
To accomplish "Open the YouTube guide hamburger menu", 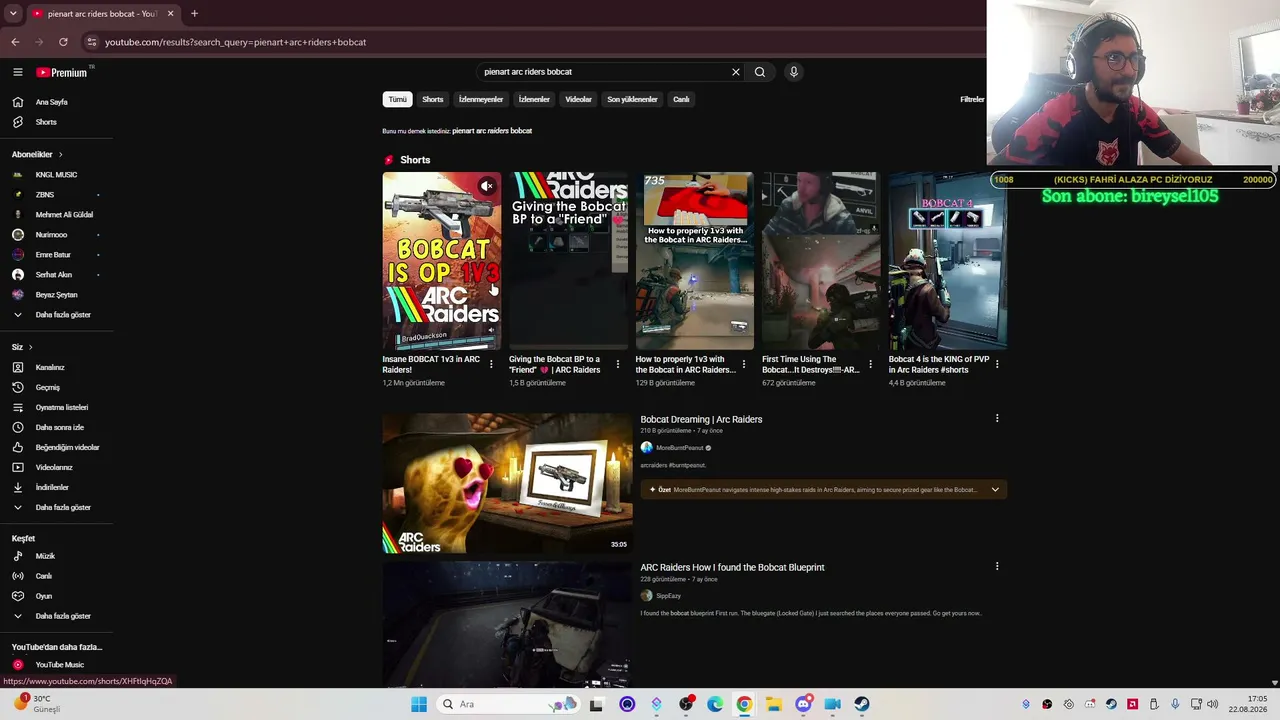I will tap(17, 72).
